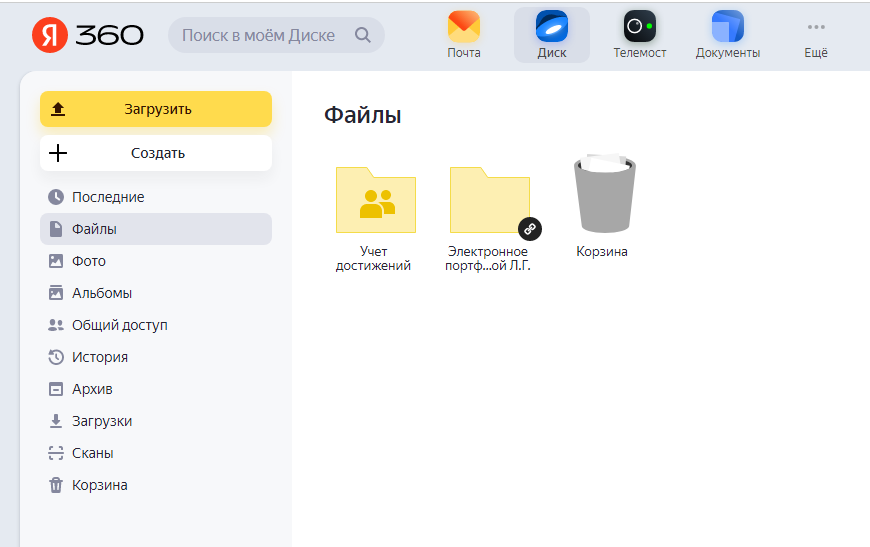This screenshot has width=870, height=547.
Task: Open the Yandex 360 logo home
Action: point(88,35)
